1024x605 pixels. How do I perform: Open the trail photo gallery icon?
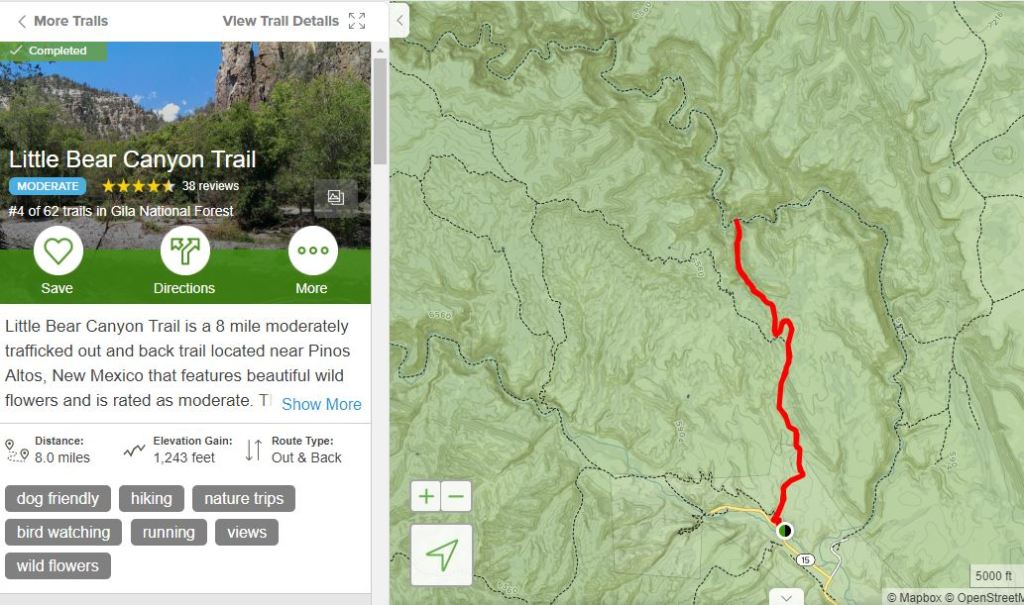point(335,198)
